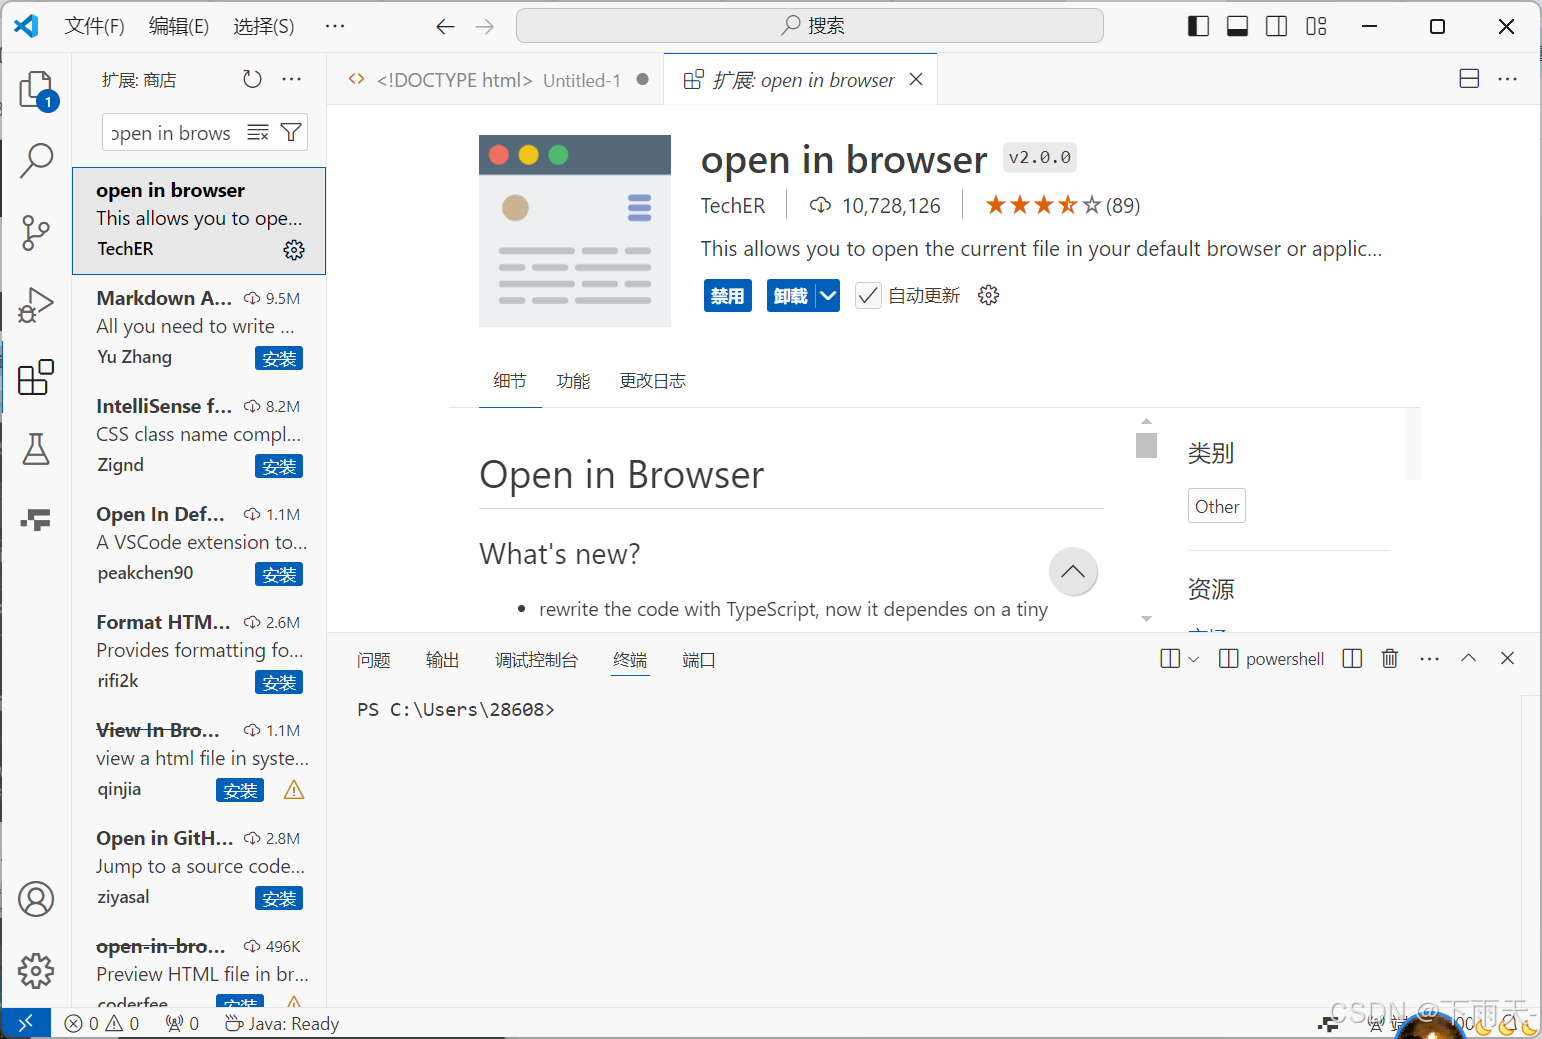Select the Features tab of extension
This screenshot has width=1542, height=1039.
[574, 381]
